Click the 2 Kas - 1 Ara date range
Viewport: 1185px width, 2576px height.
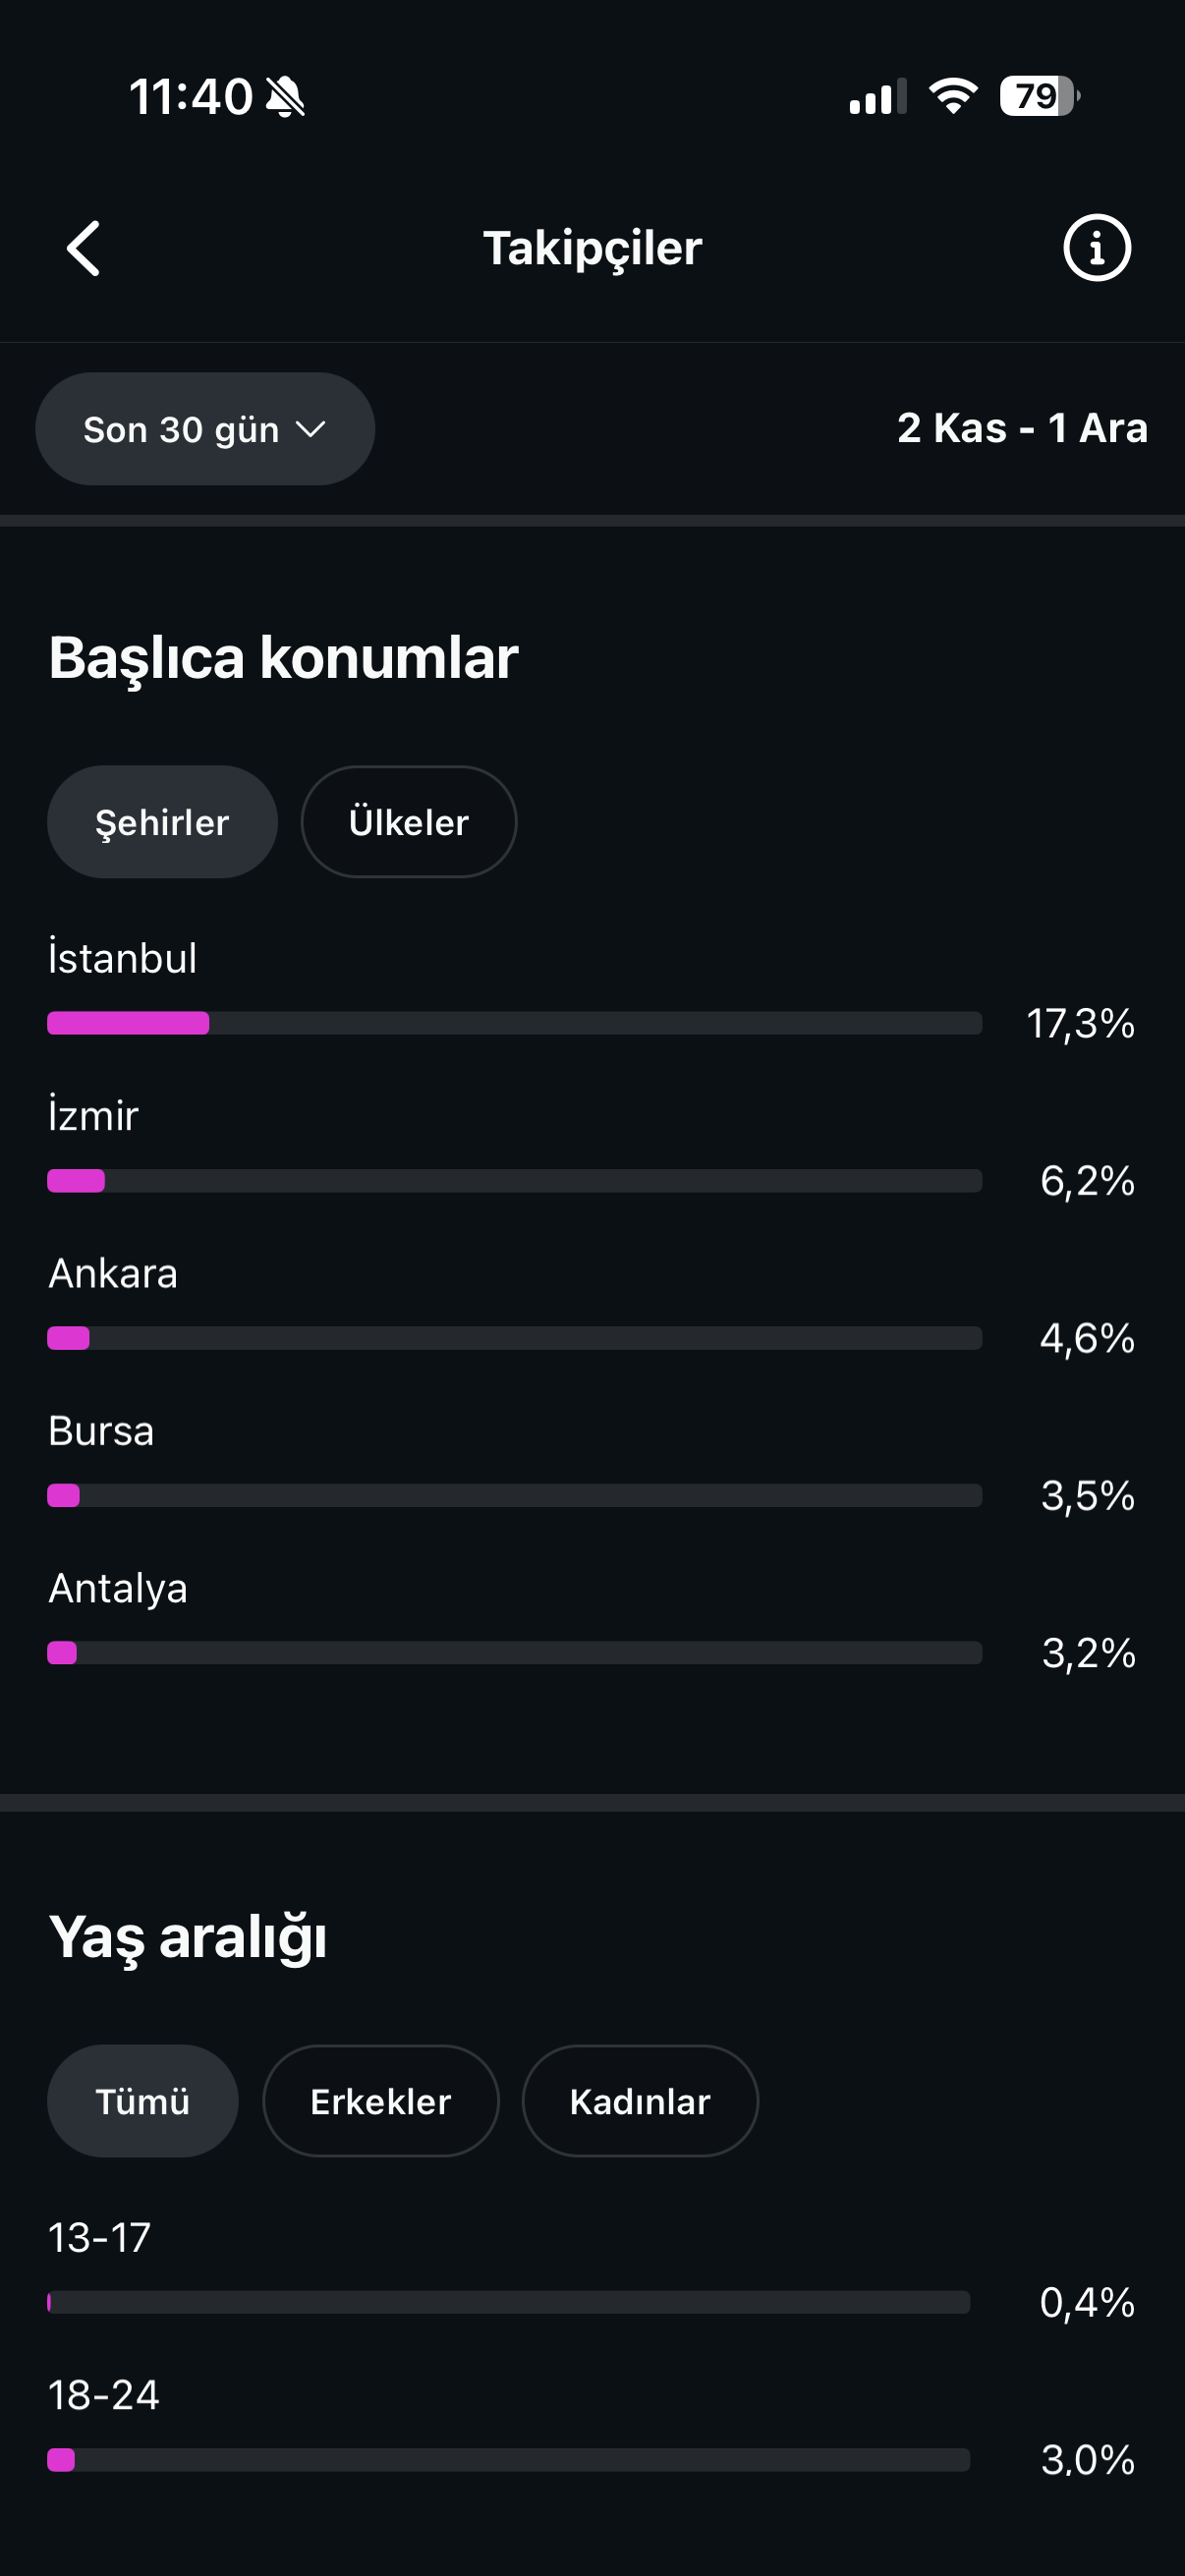point(1022,428)
